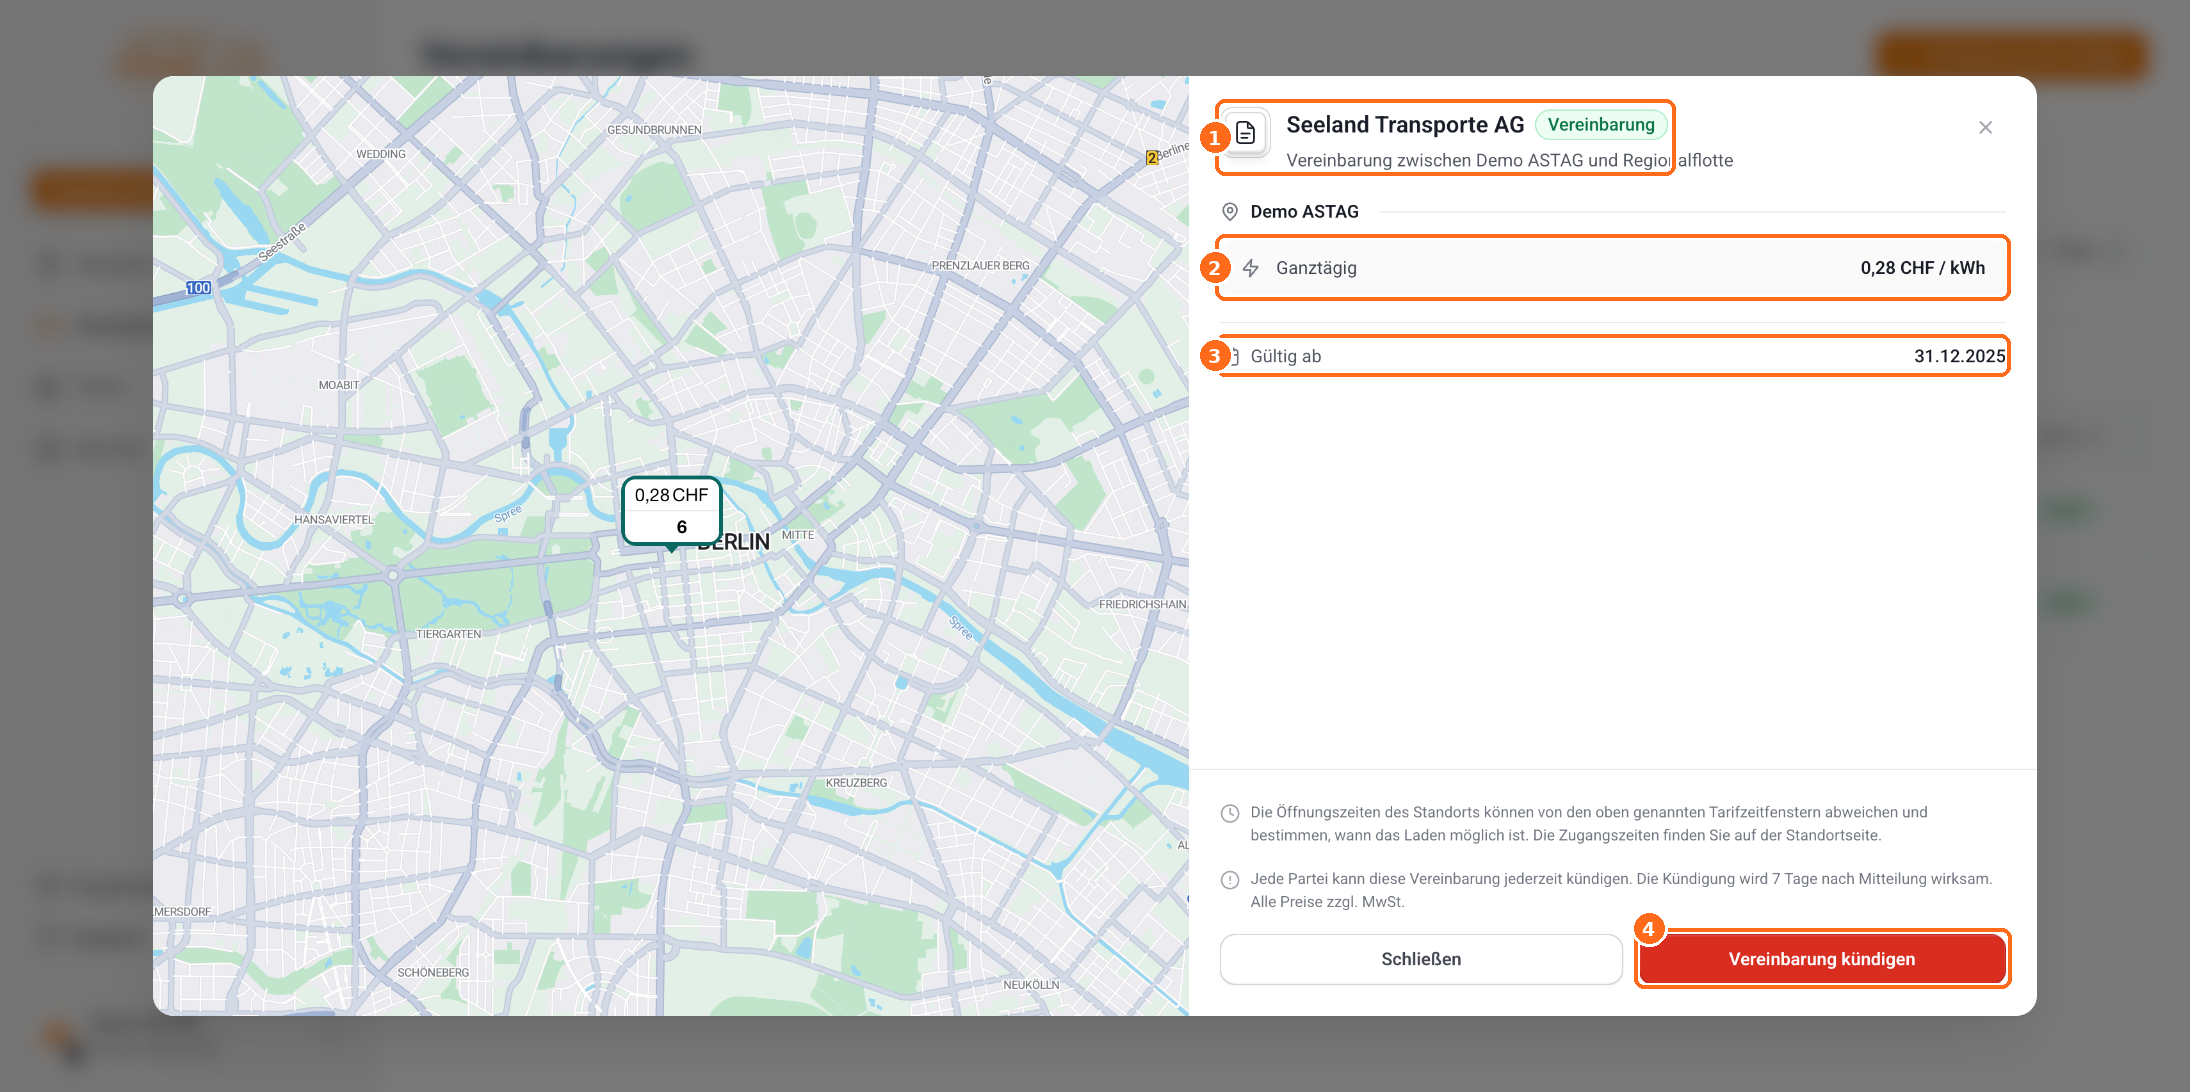Image resolution: width=2190 pixels, height=1092 pixels.
Task: Click the 0,28 CHF / kWh price text
Action: click(x=1922, y=268)
